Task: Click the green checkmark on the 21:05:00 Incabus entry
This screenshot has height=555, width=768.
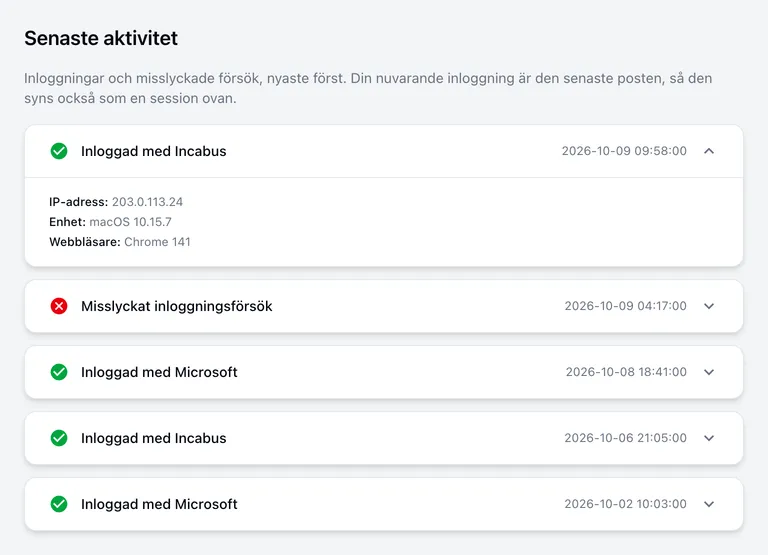Action: pyautogui.click(x=59, y=438)
